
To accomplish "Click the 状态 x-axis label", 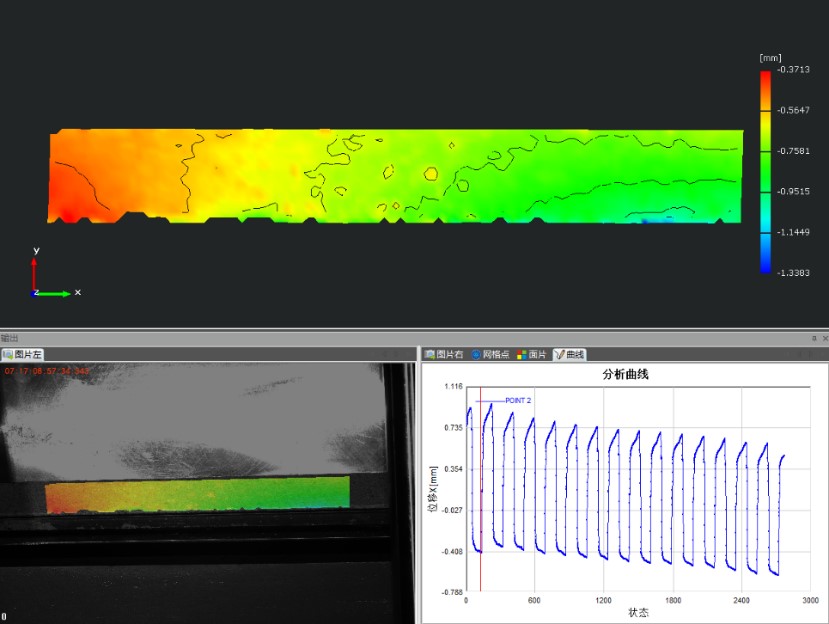I will pyautogui.click(x=638, y=612).
